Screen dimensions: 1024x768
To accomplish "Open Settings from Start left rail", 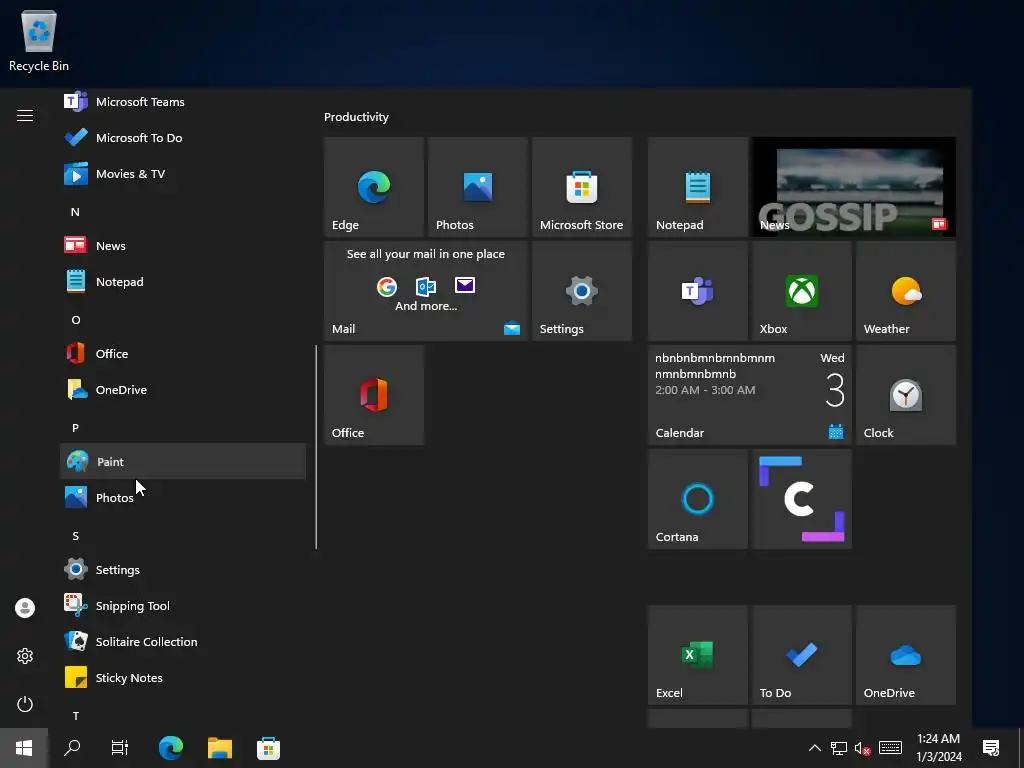I will (x=25, y=656).
